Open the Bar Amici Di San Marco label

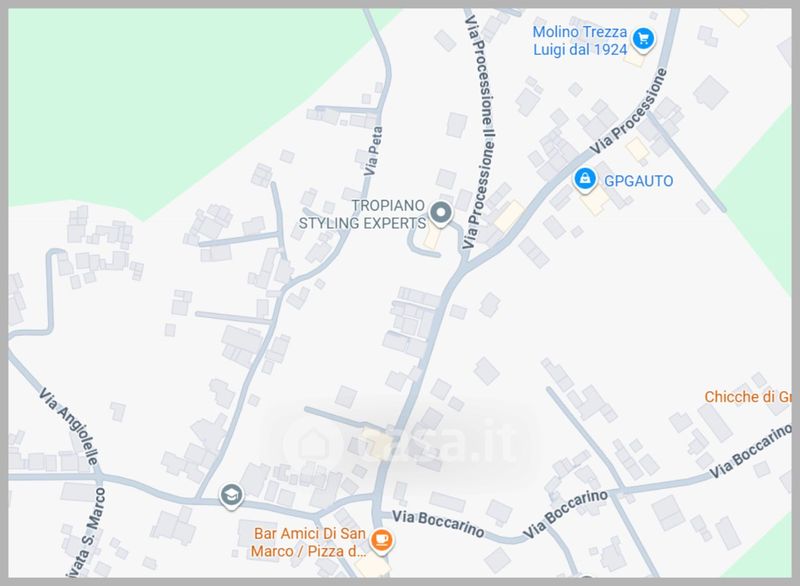[309, 542]
